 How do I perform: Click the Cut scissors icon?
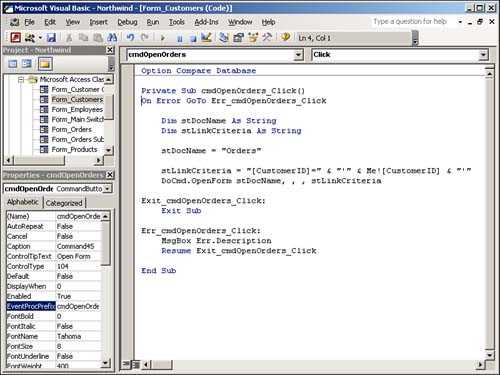[x=69, y=38]
